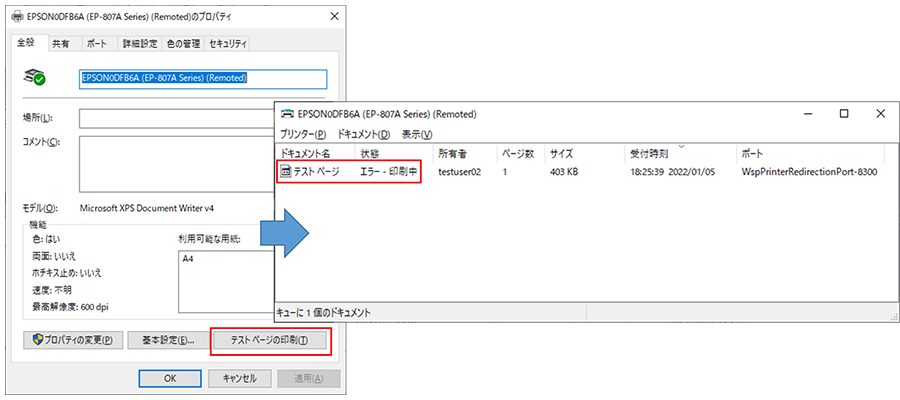Click WspPrinterRedirectionPort-8300 port cell
The width and height of the screenshot is (900, 400).
tap(809, 172)
